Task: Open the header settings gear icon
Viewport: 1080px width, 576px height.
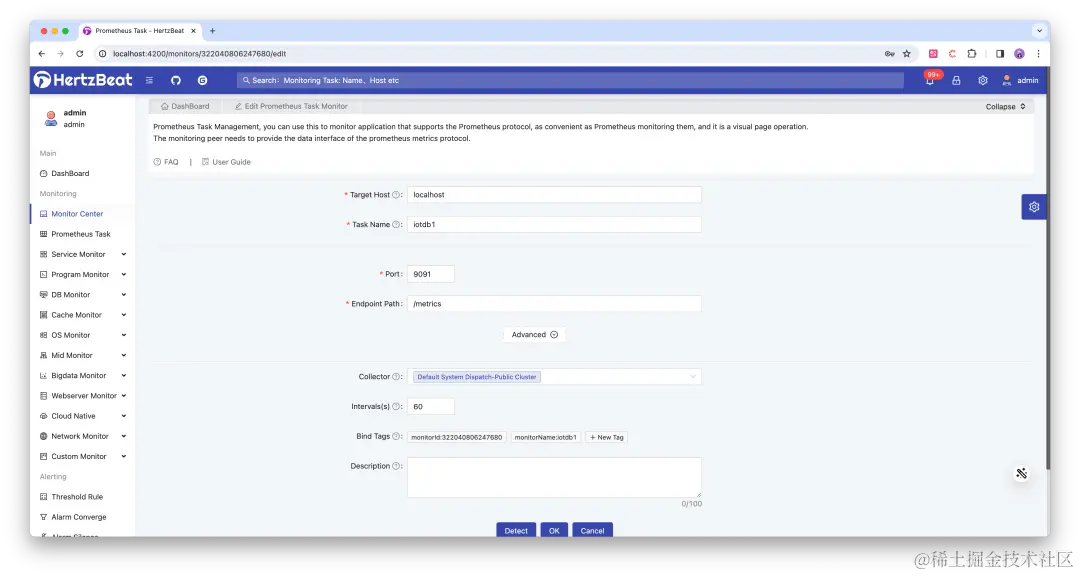Action: point(983,81)
